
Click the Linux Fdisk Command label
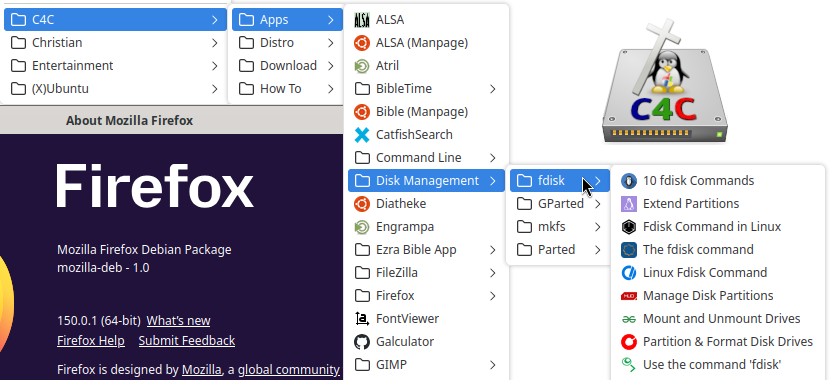pos(705,273)
